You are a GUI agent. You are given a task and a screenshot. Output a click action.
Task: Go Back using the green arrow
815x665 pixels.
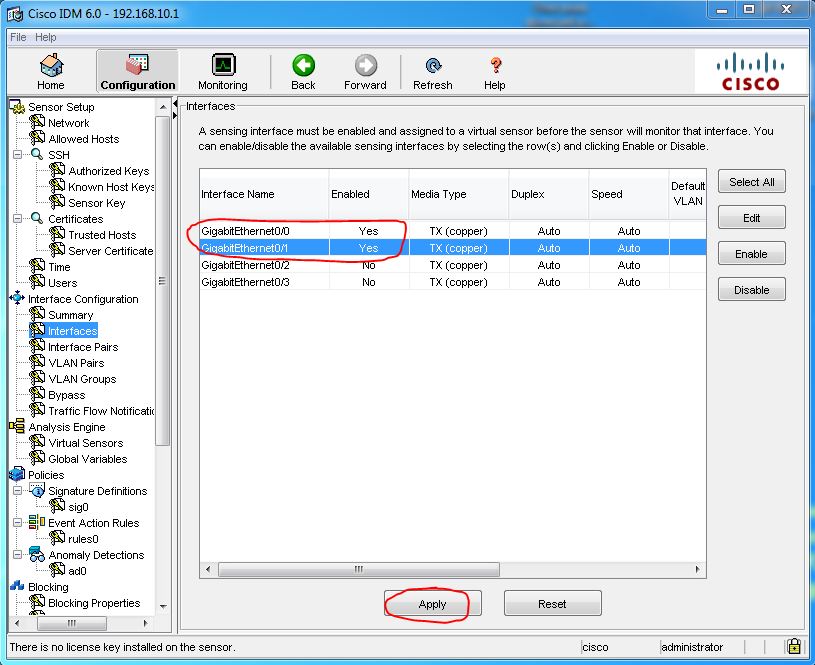[303, 66]
